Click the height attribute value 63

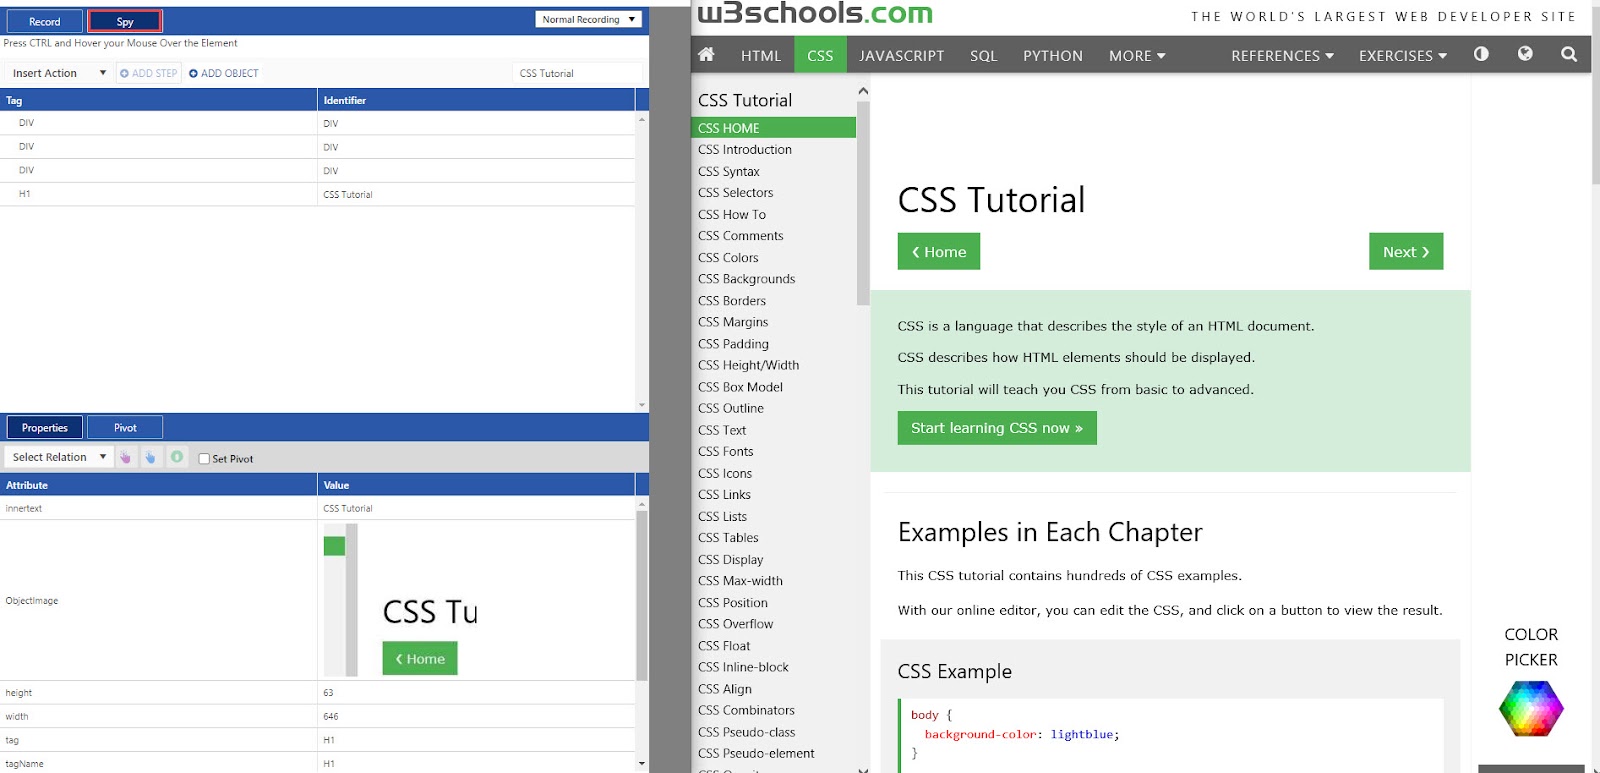(x=328, y=693)
